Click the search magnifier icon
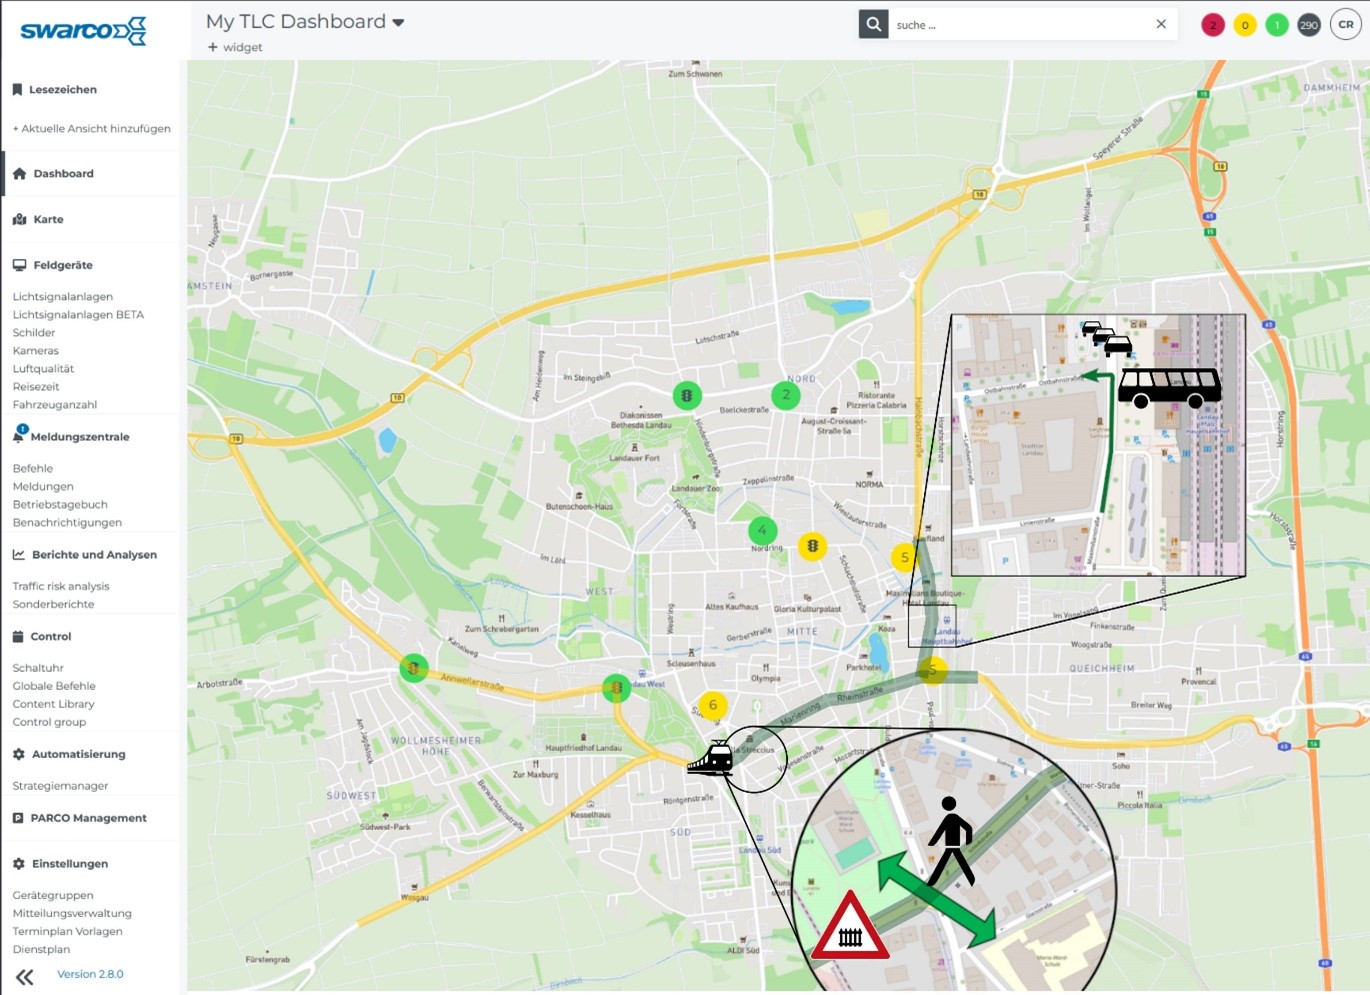1370x995 pixels. [x=873, y=25]
